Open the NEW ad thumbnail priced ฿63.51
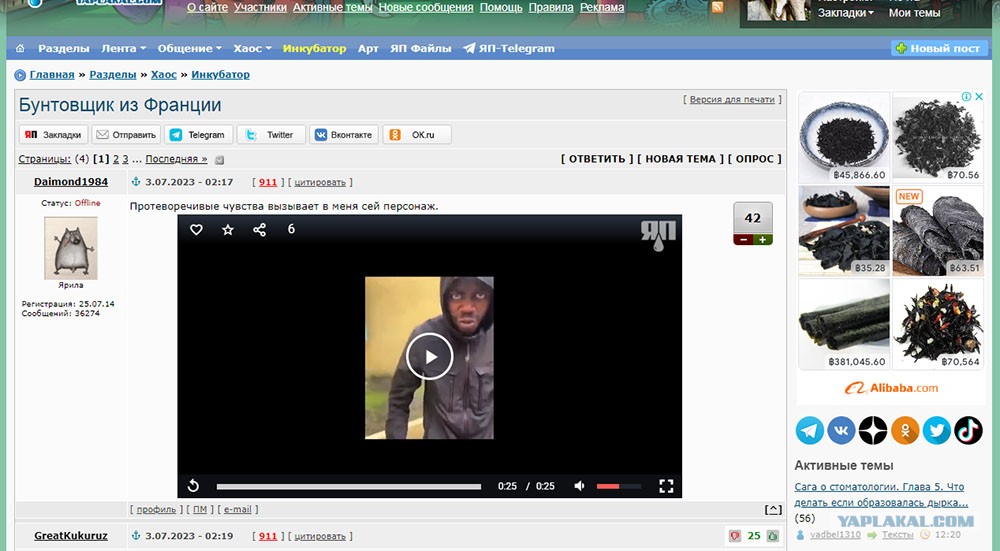Screen dimensions: 1000x551 938,231
